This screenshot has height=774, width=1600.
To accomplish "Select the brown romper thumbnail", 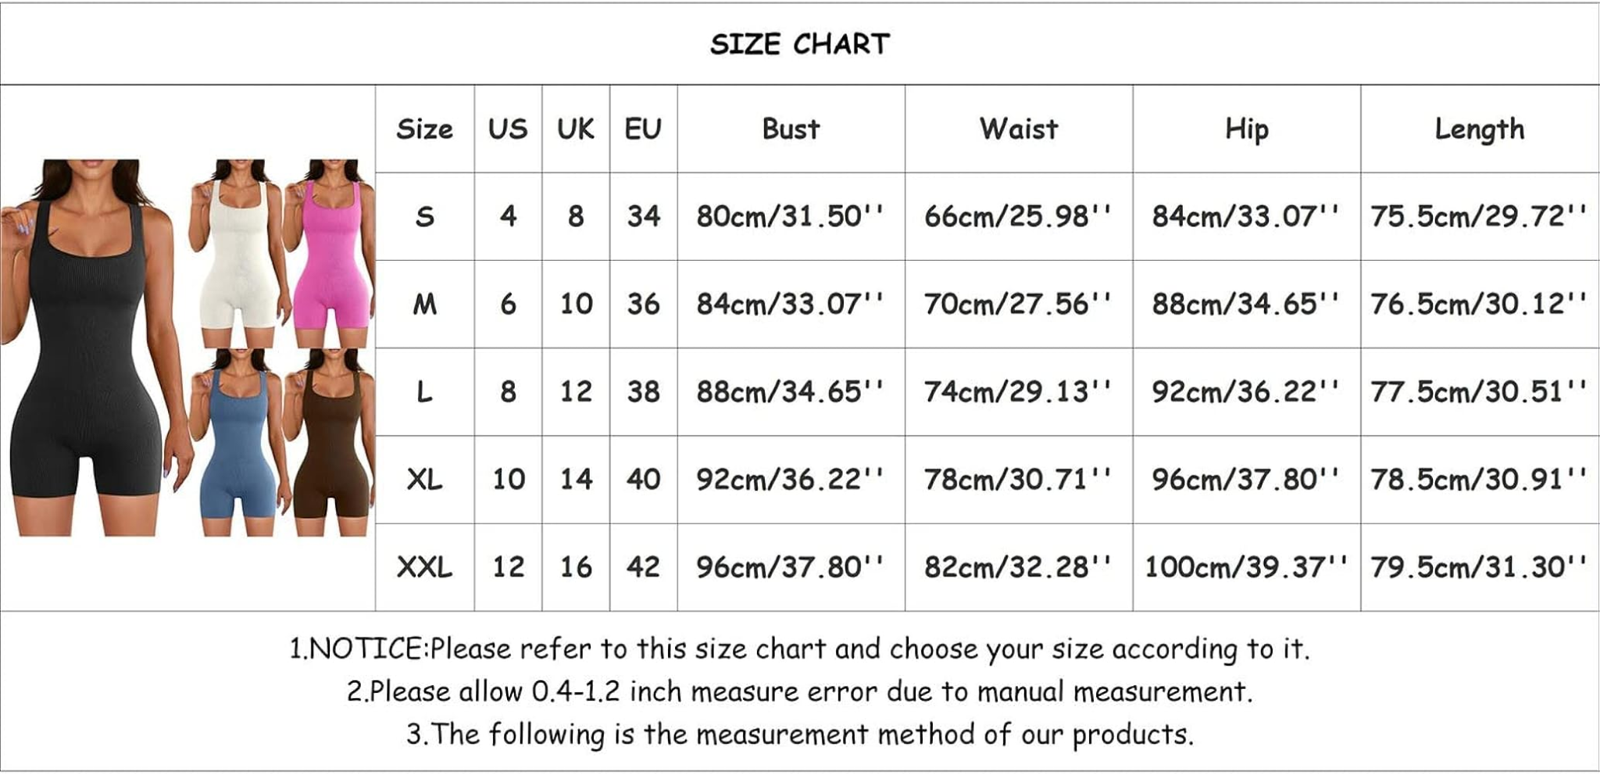I will 330,440.
